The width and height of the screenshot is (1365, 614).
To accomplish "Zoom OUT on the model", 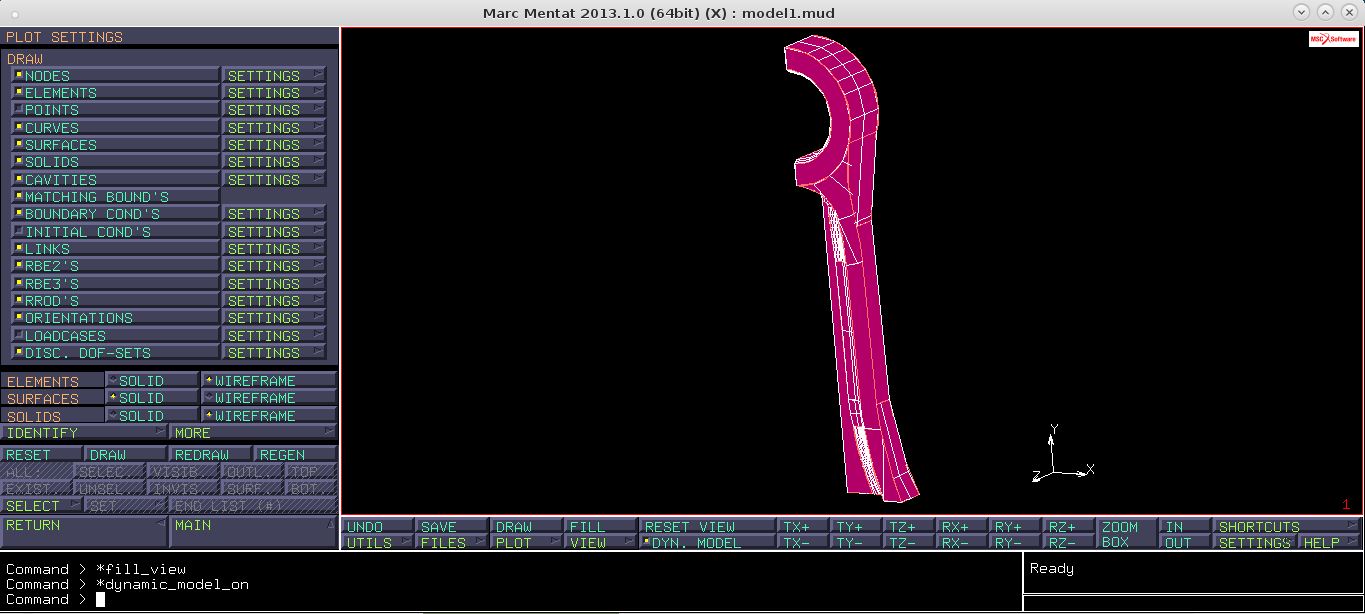I will point(1185,542).
